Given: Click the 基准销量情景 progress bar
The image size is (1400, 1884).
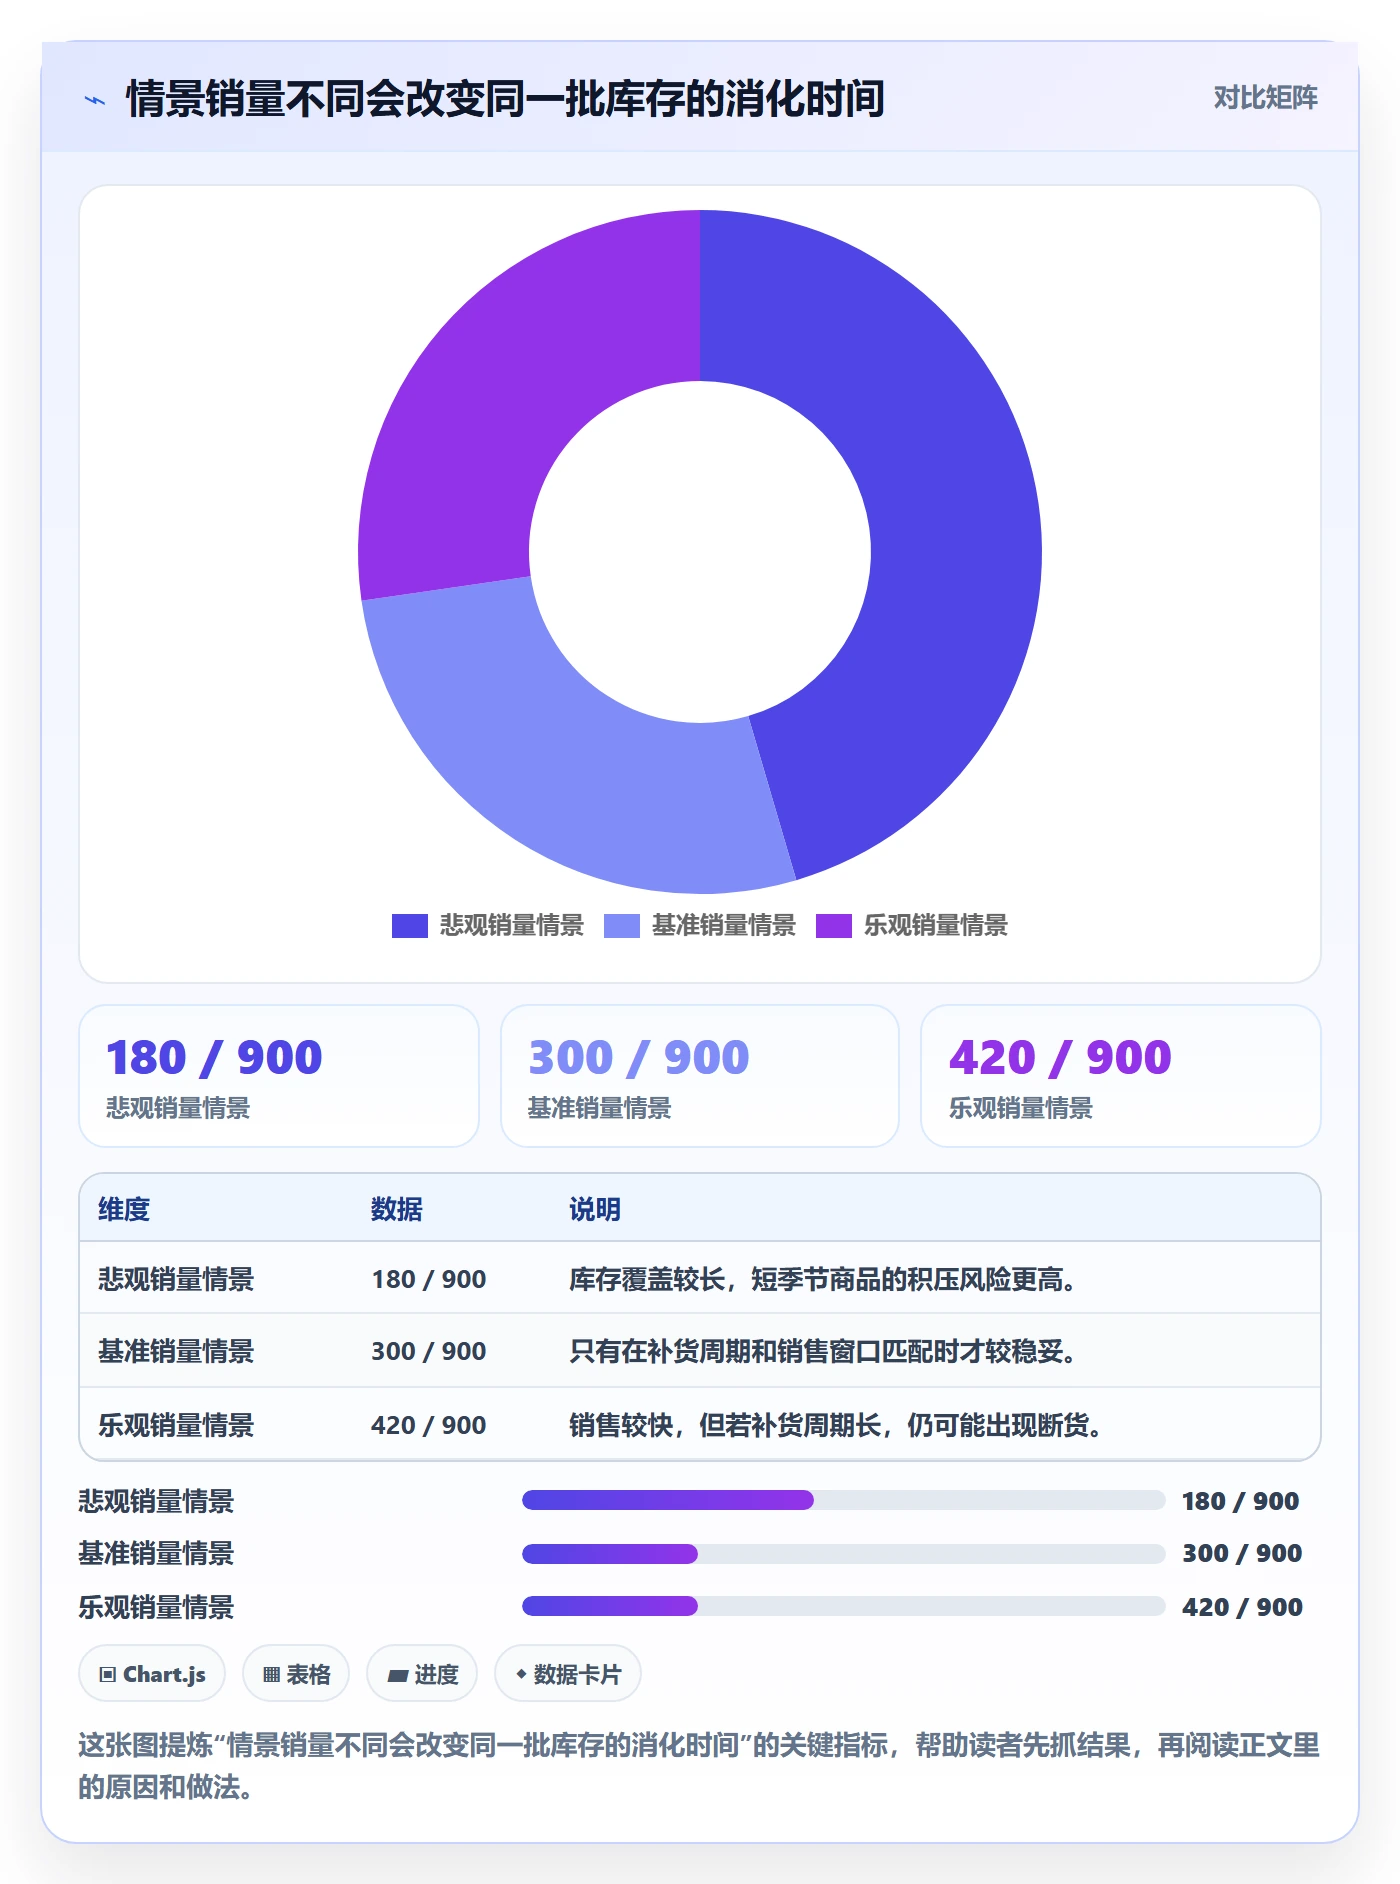Looking at the screenshot, I should (x=843, y=1554).
